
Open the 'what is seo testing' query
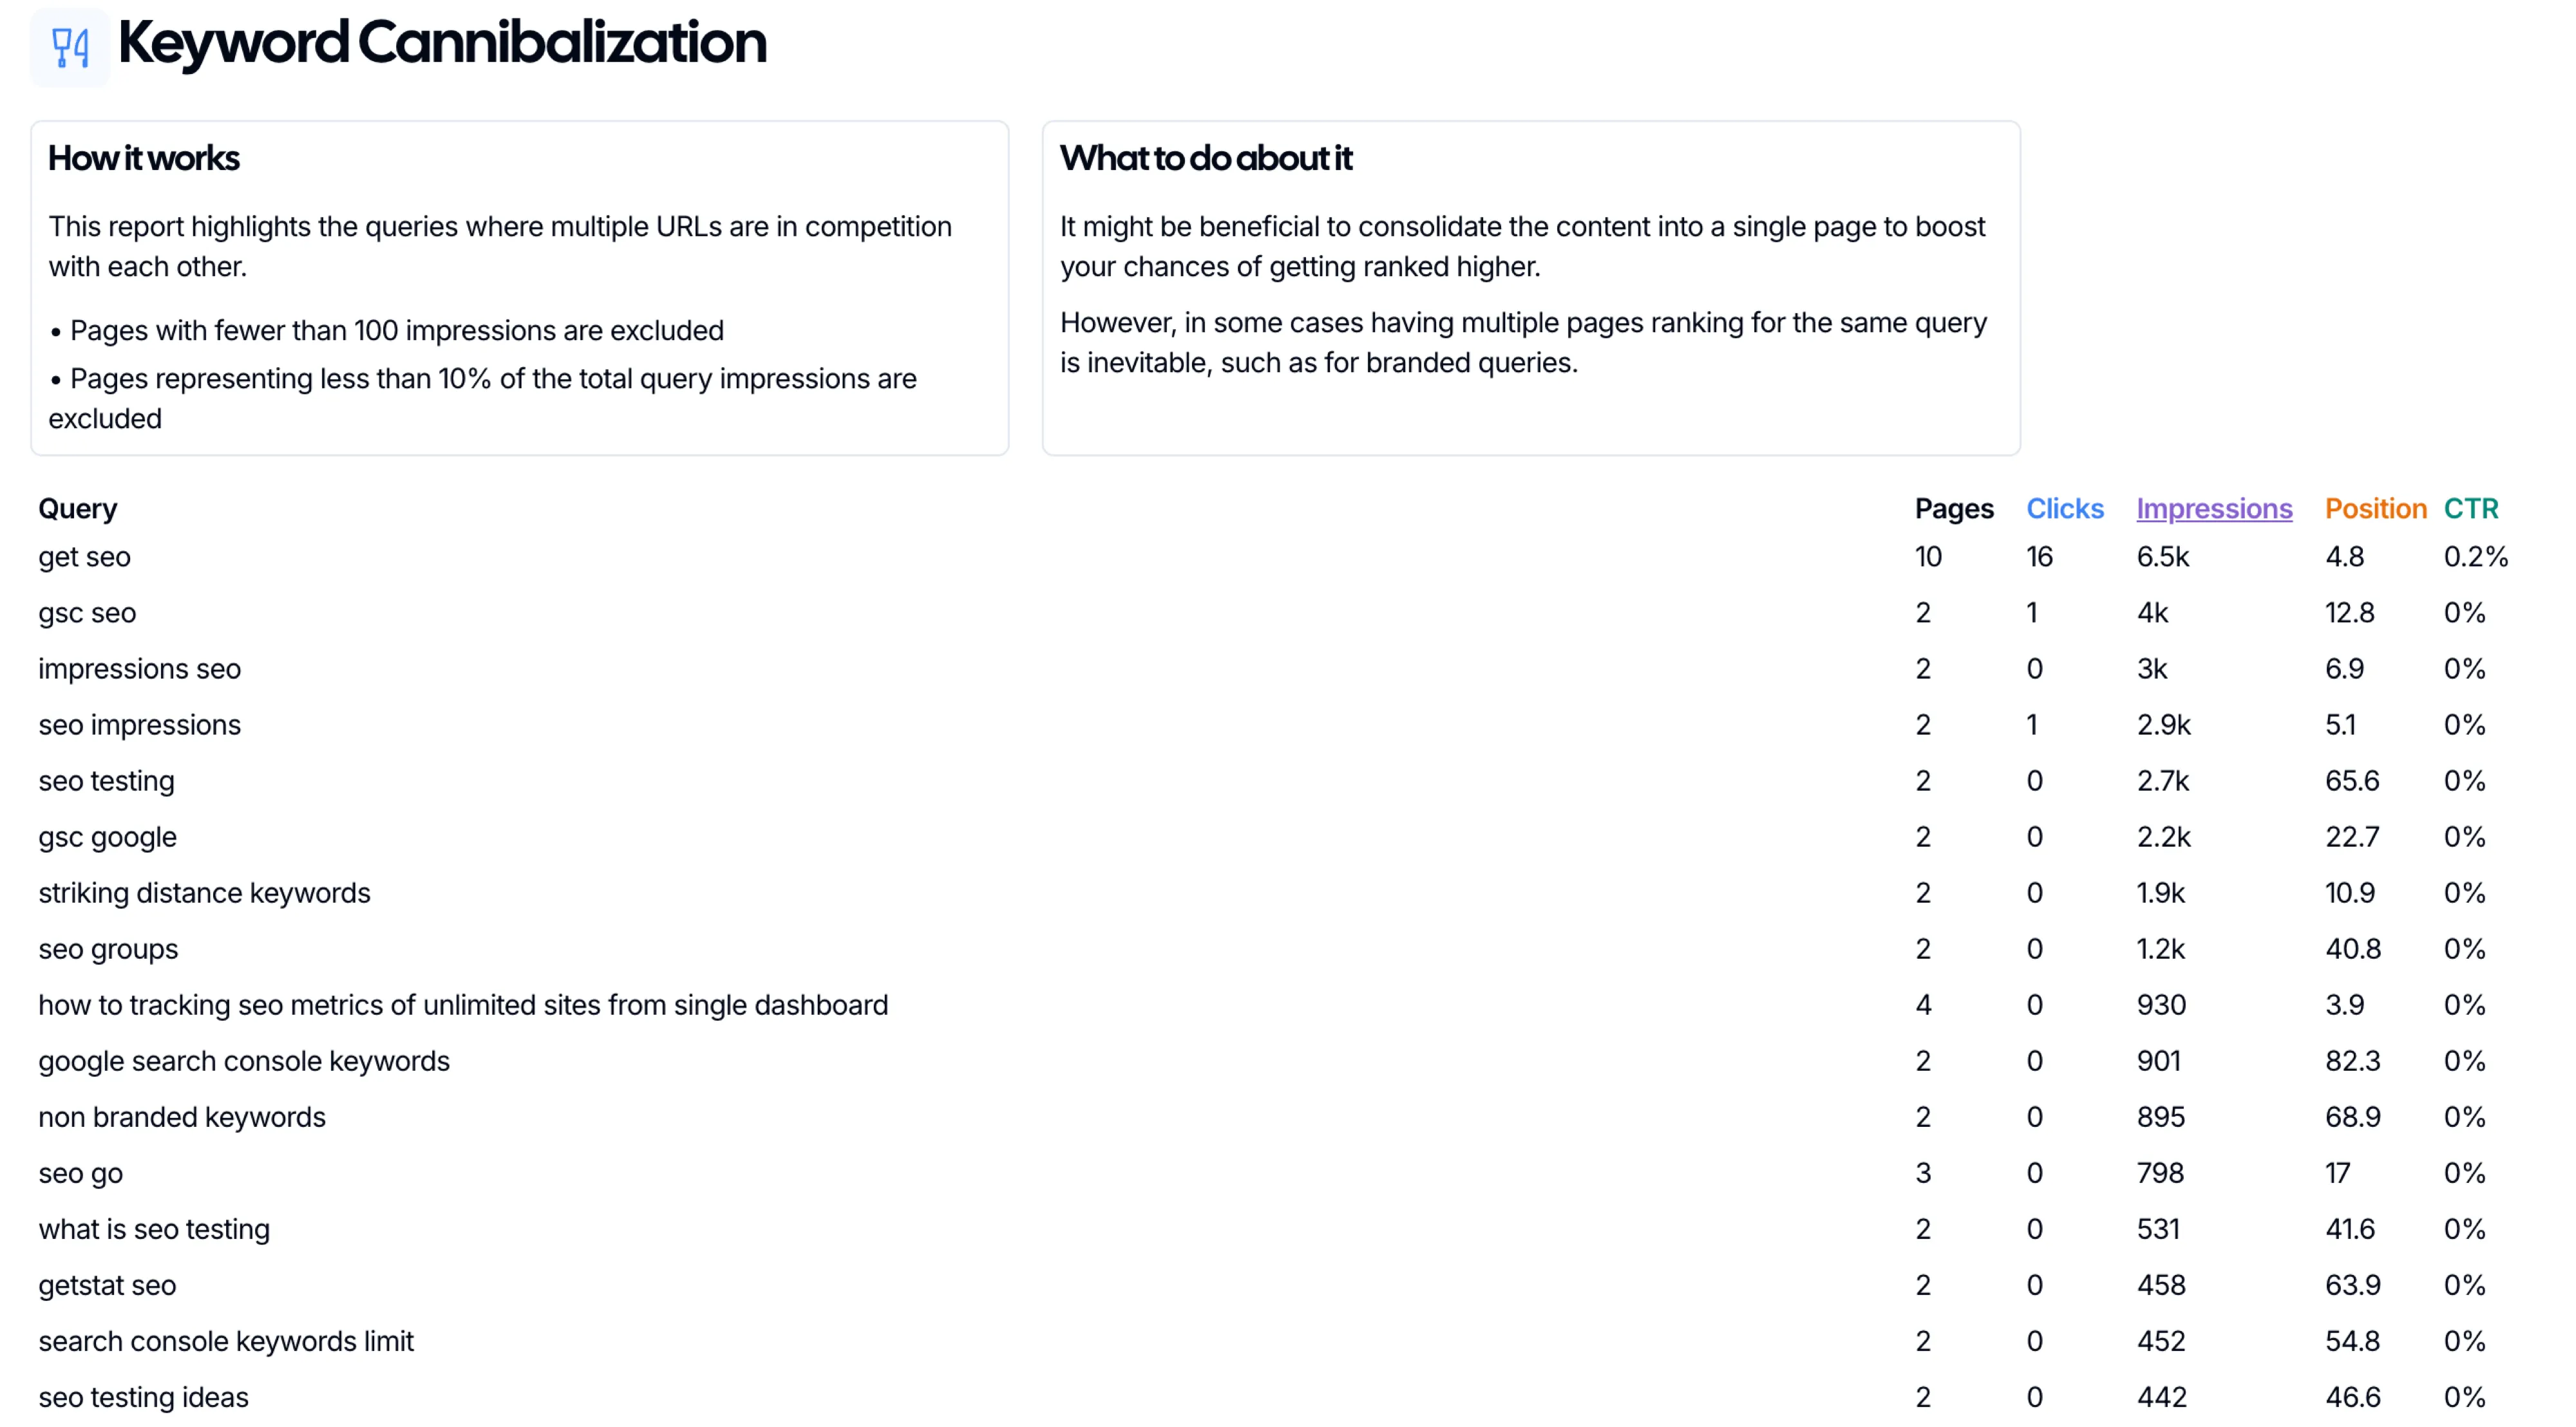pyautogui.click(x=155, y=1229)
